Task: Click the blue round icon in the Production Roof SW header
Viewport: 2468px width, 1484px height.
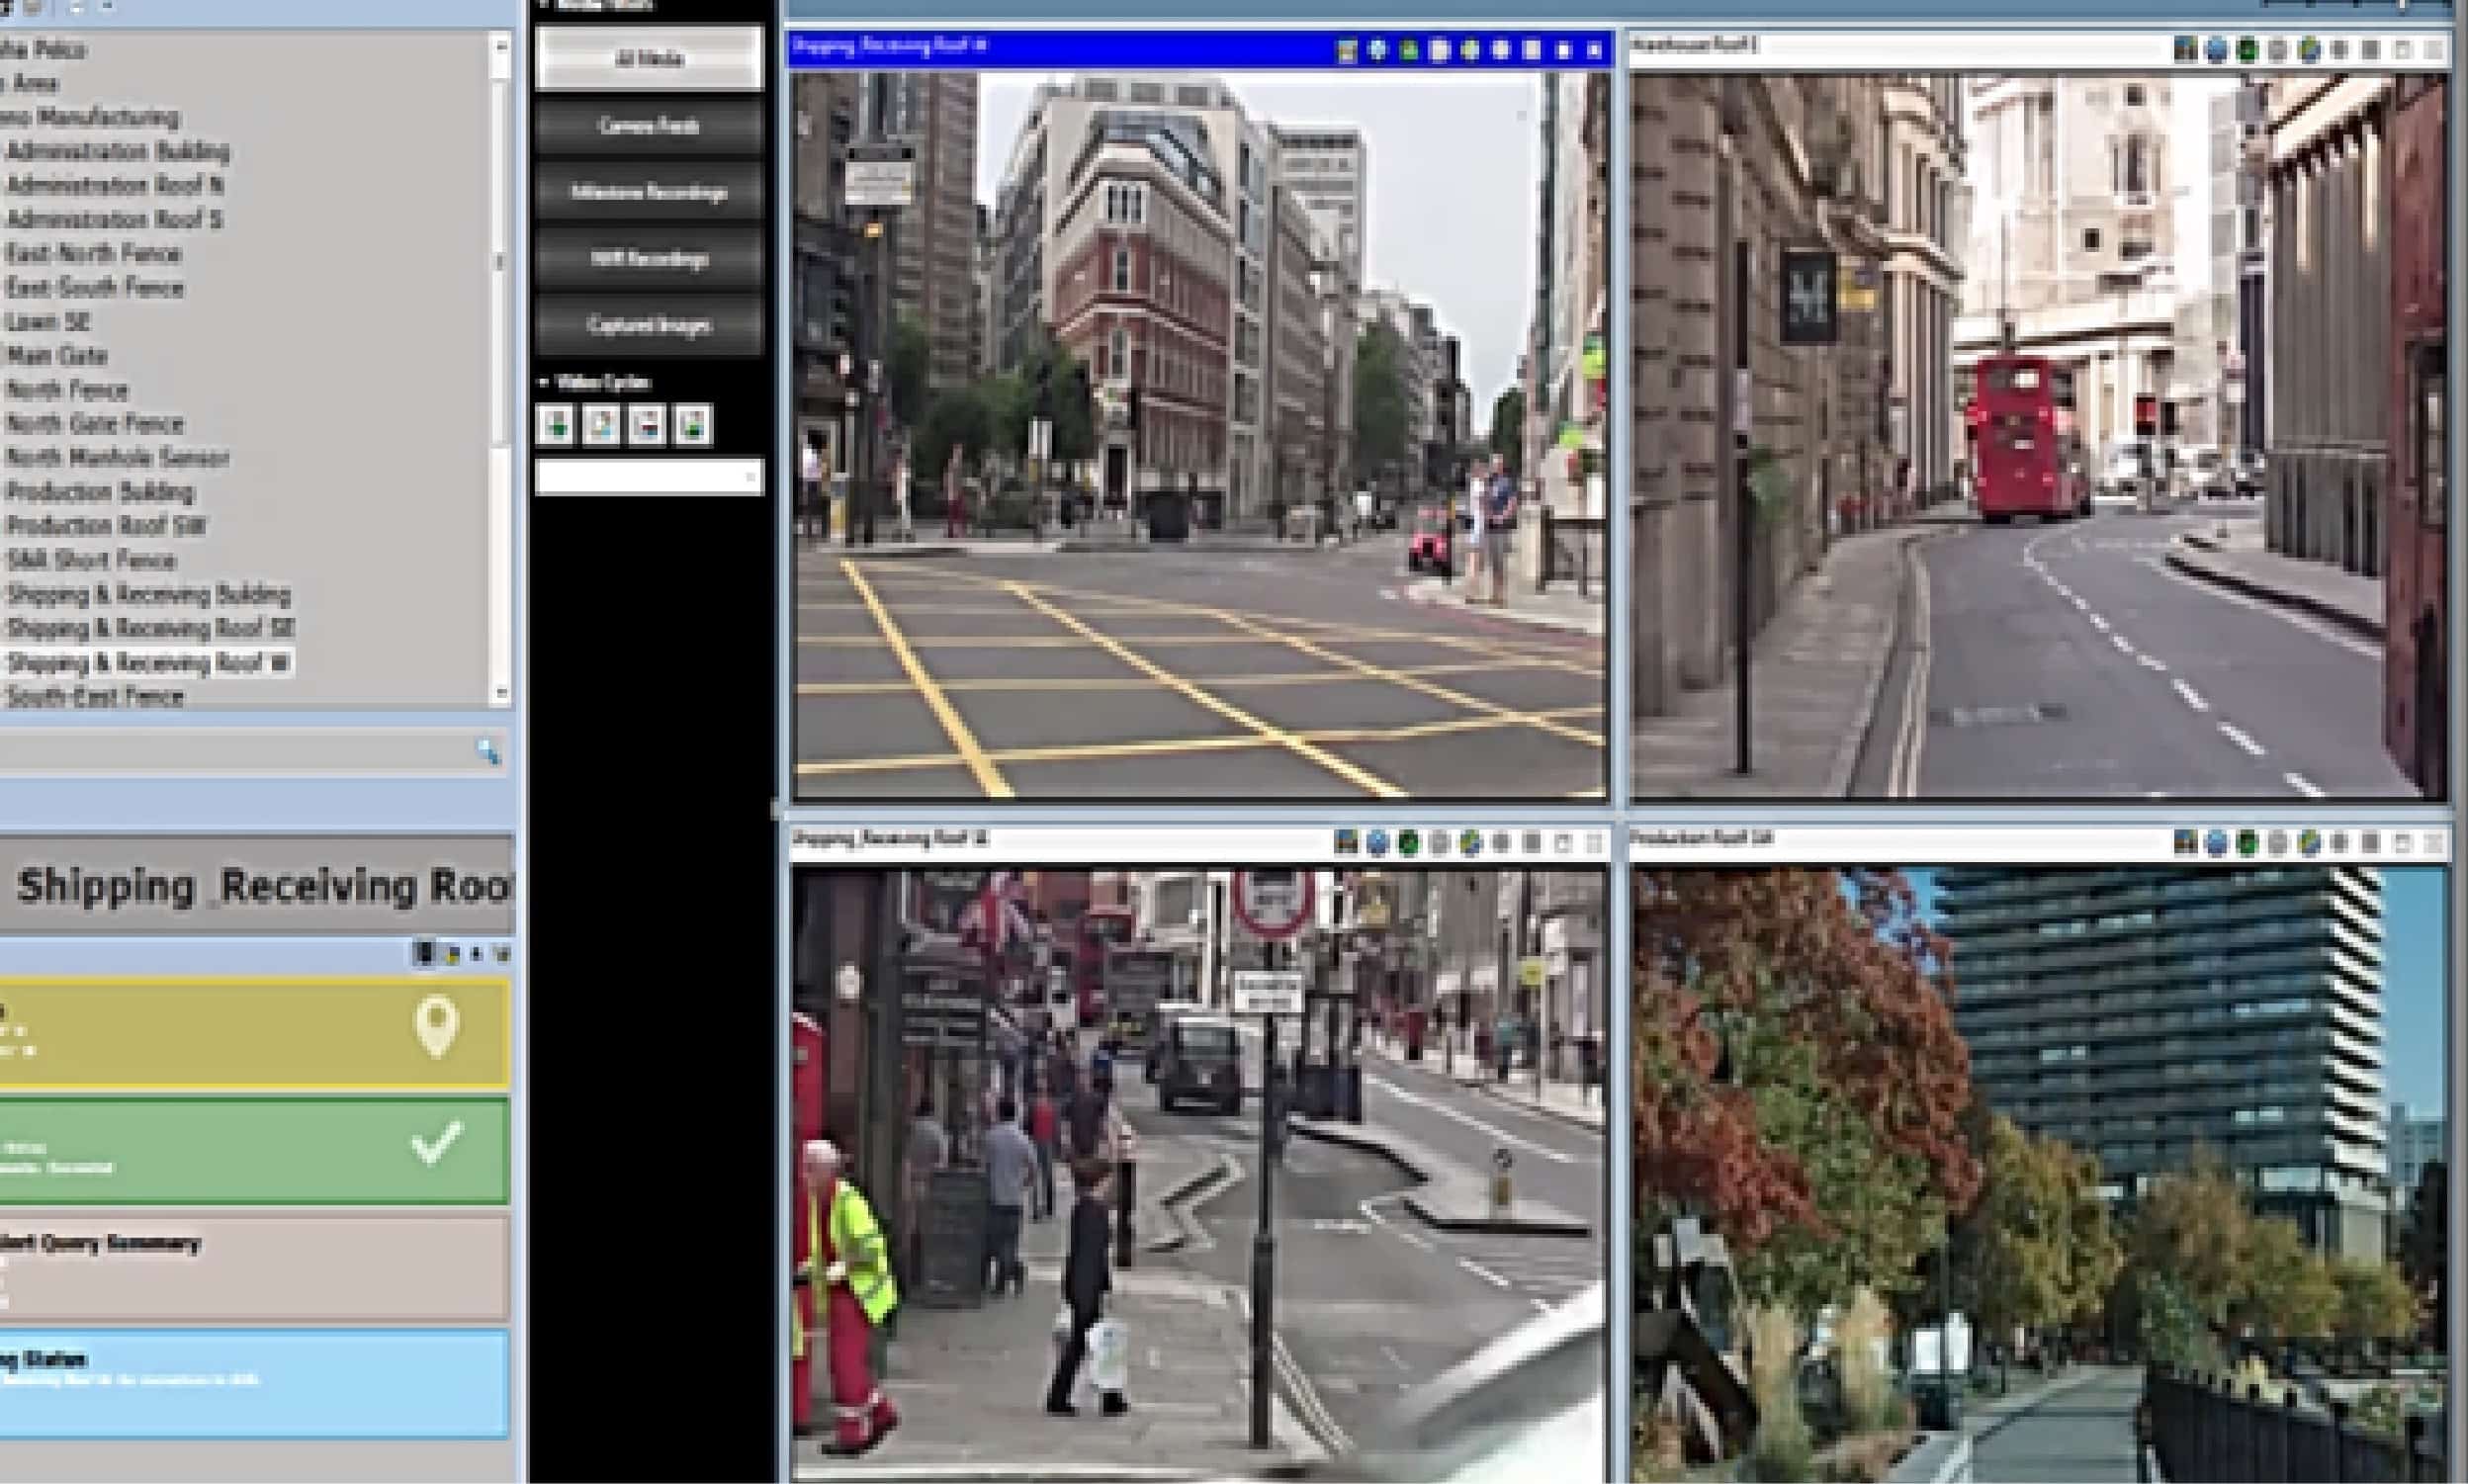Action: click(2217, 844)
